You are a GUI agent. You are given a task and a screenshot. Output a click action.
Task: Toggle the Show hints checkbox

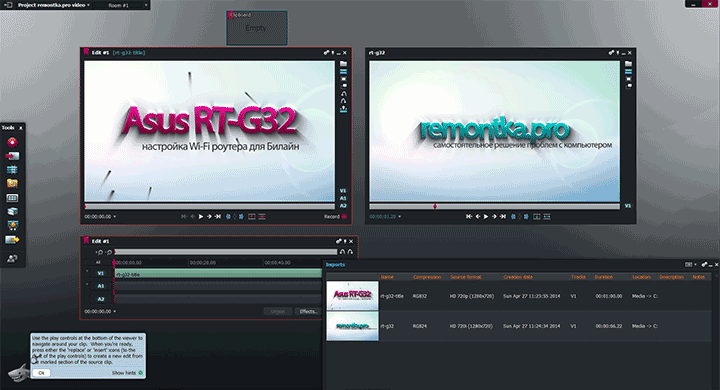[141, 373]
